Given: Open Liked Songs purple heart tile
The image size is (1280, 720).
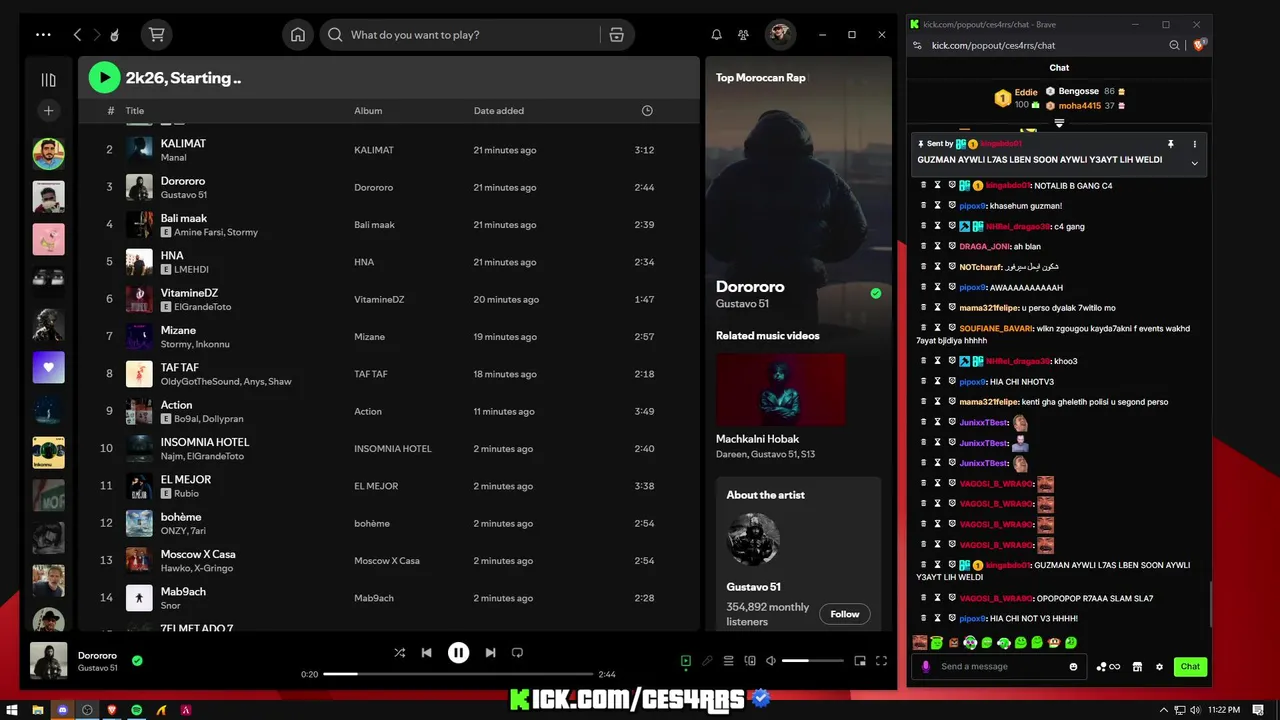Looking at the screenshot, I should pos(48,367).
